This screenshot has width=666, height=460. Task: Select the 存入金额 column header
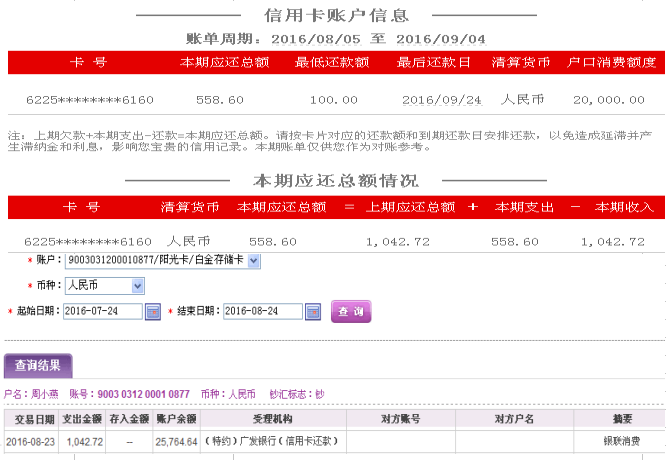pyautogui.click(x=130, y=419)
